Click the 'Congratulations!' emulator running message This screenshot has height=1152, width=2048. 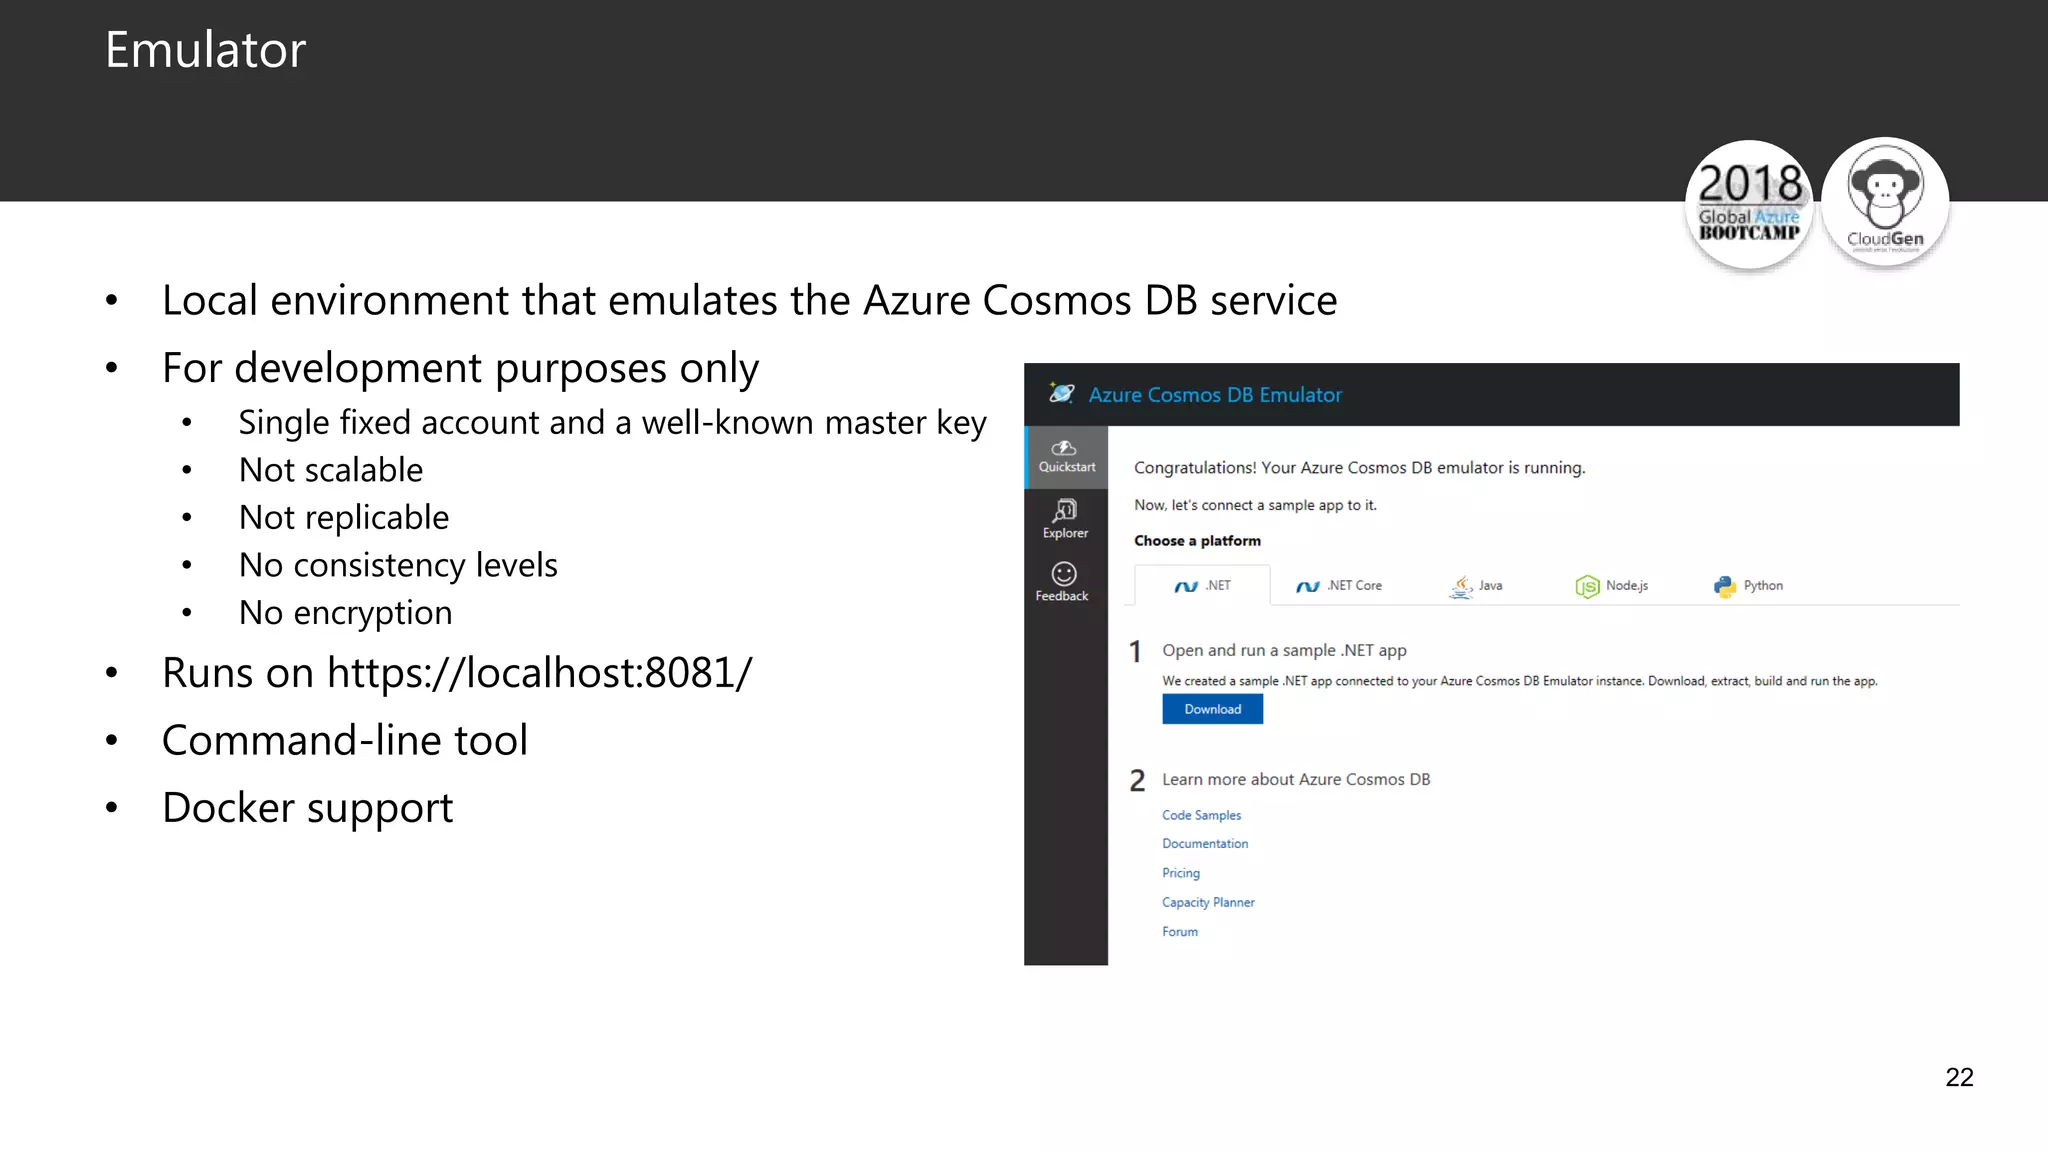click(x=1360, y=468)
